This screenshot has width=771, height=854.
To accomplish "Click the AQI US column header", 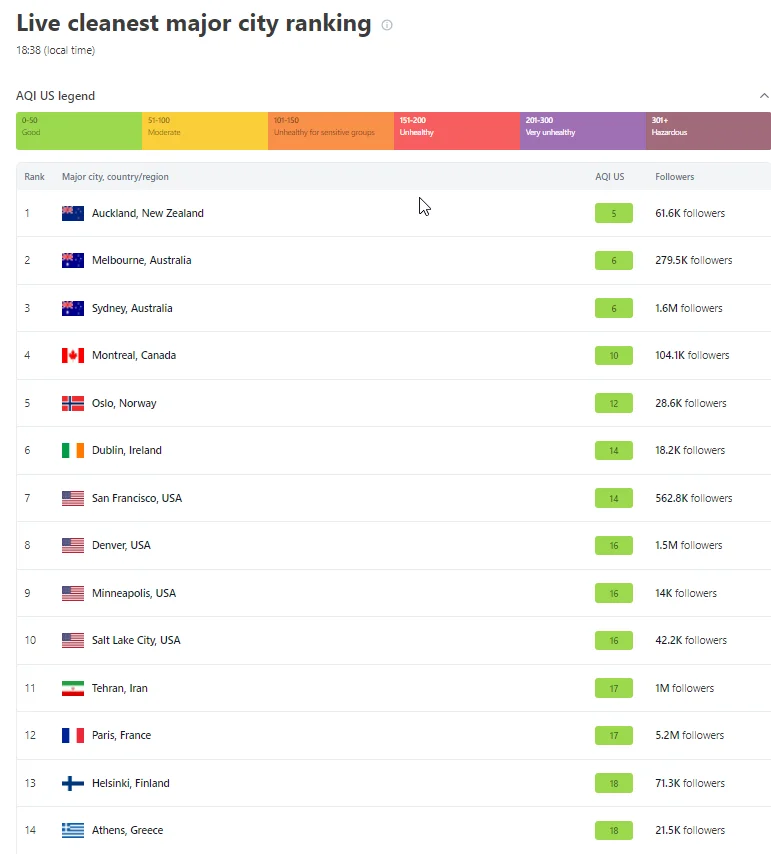I will [609, 177].
